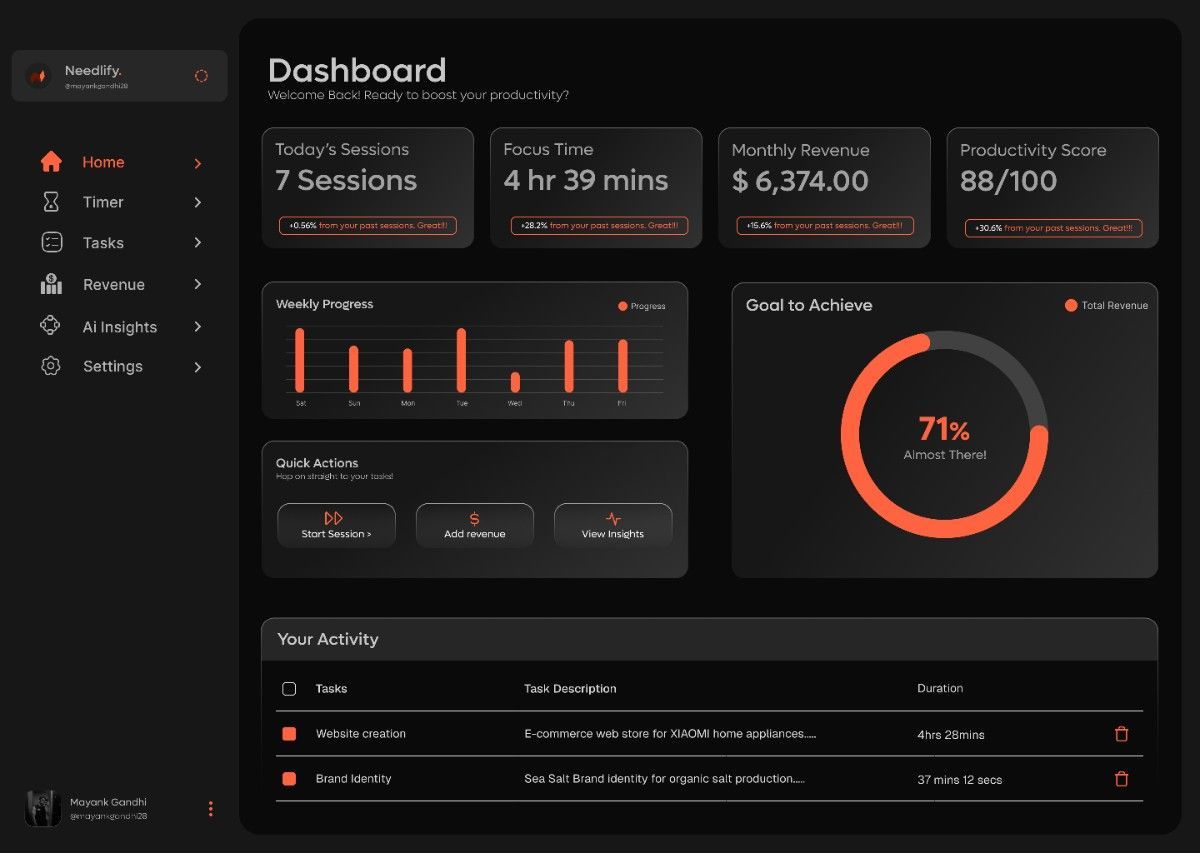Expand the Revenue menu chevron

(198, 285)
